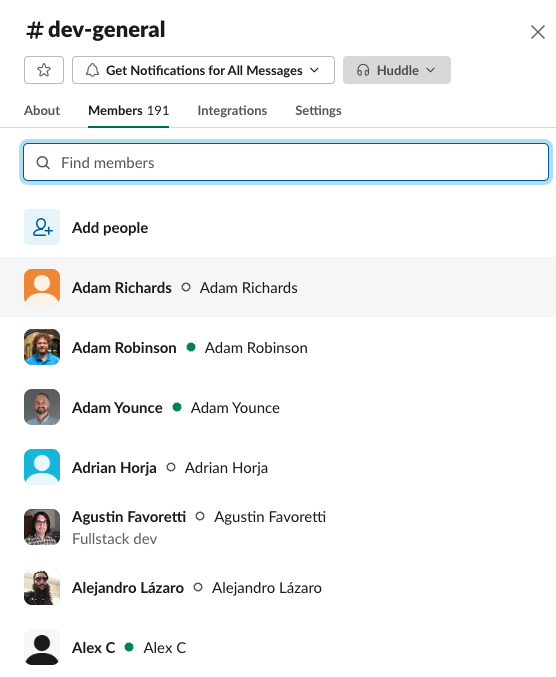Star the dev-general channel

[x=44, y=70]
